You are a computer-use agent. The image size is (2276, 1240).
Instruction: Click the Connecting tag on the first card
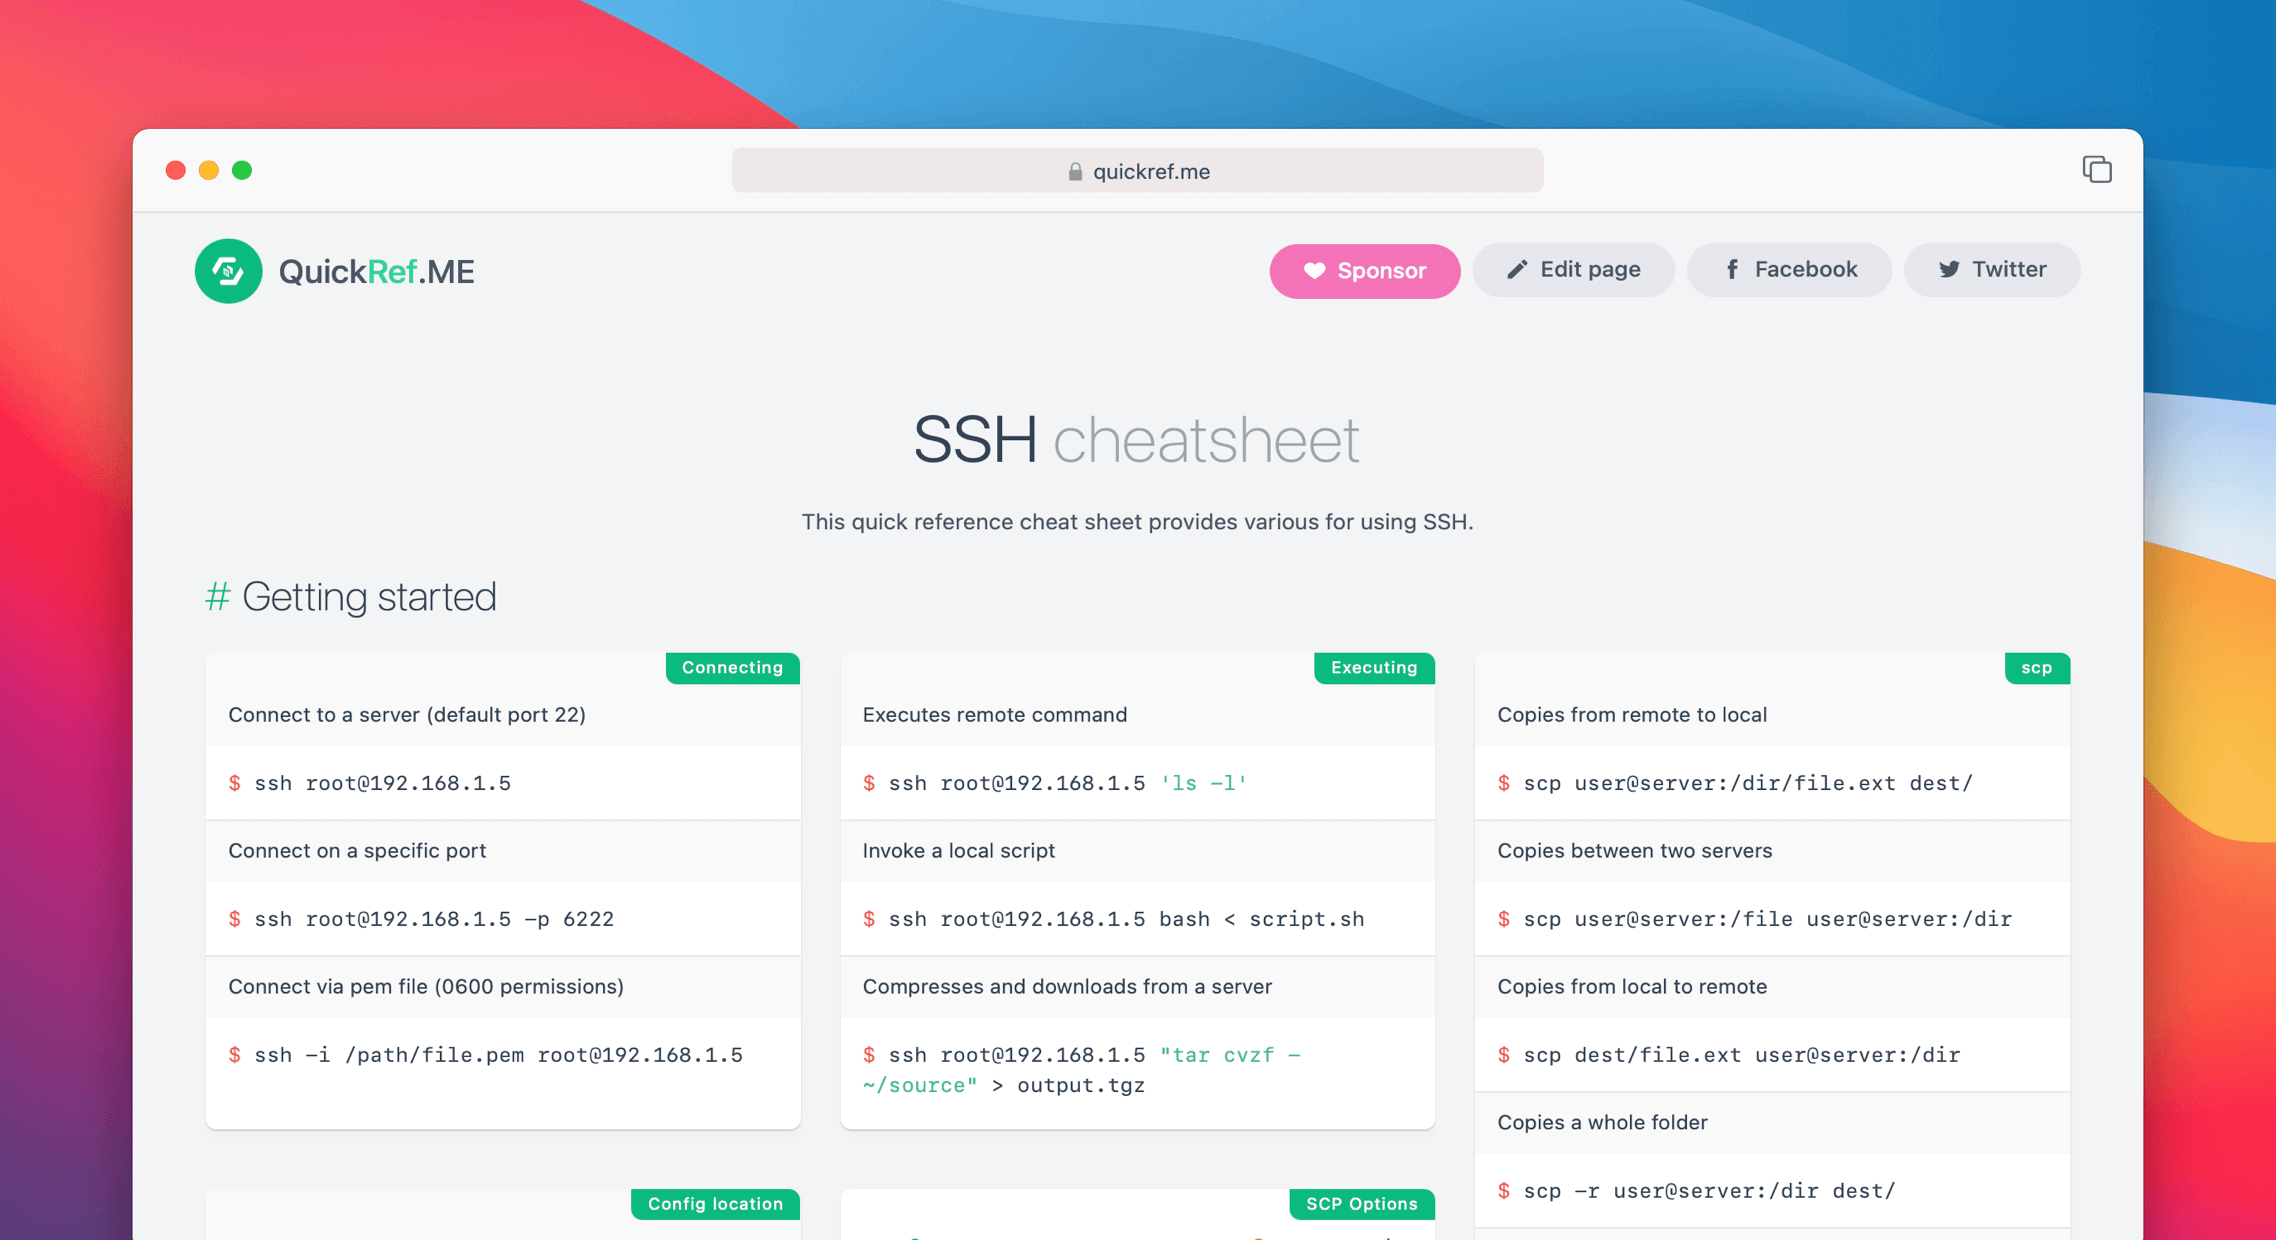tap(732, 667)
